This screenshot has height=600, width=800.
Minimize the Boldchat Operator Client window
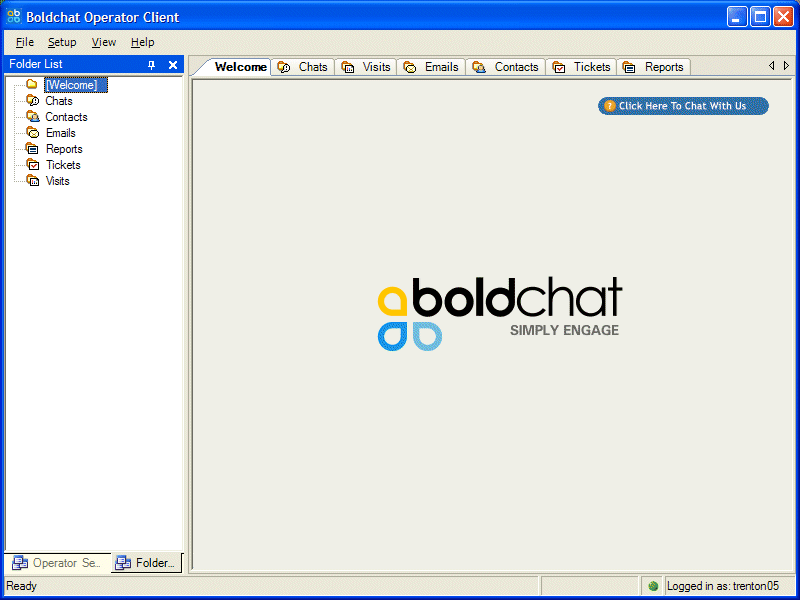[737, 17]
